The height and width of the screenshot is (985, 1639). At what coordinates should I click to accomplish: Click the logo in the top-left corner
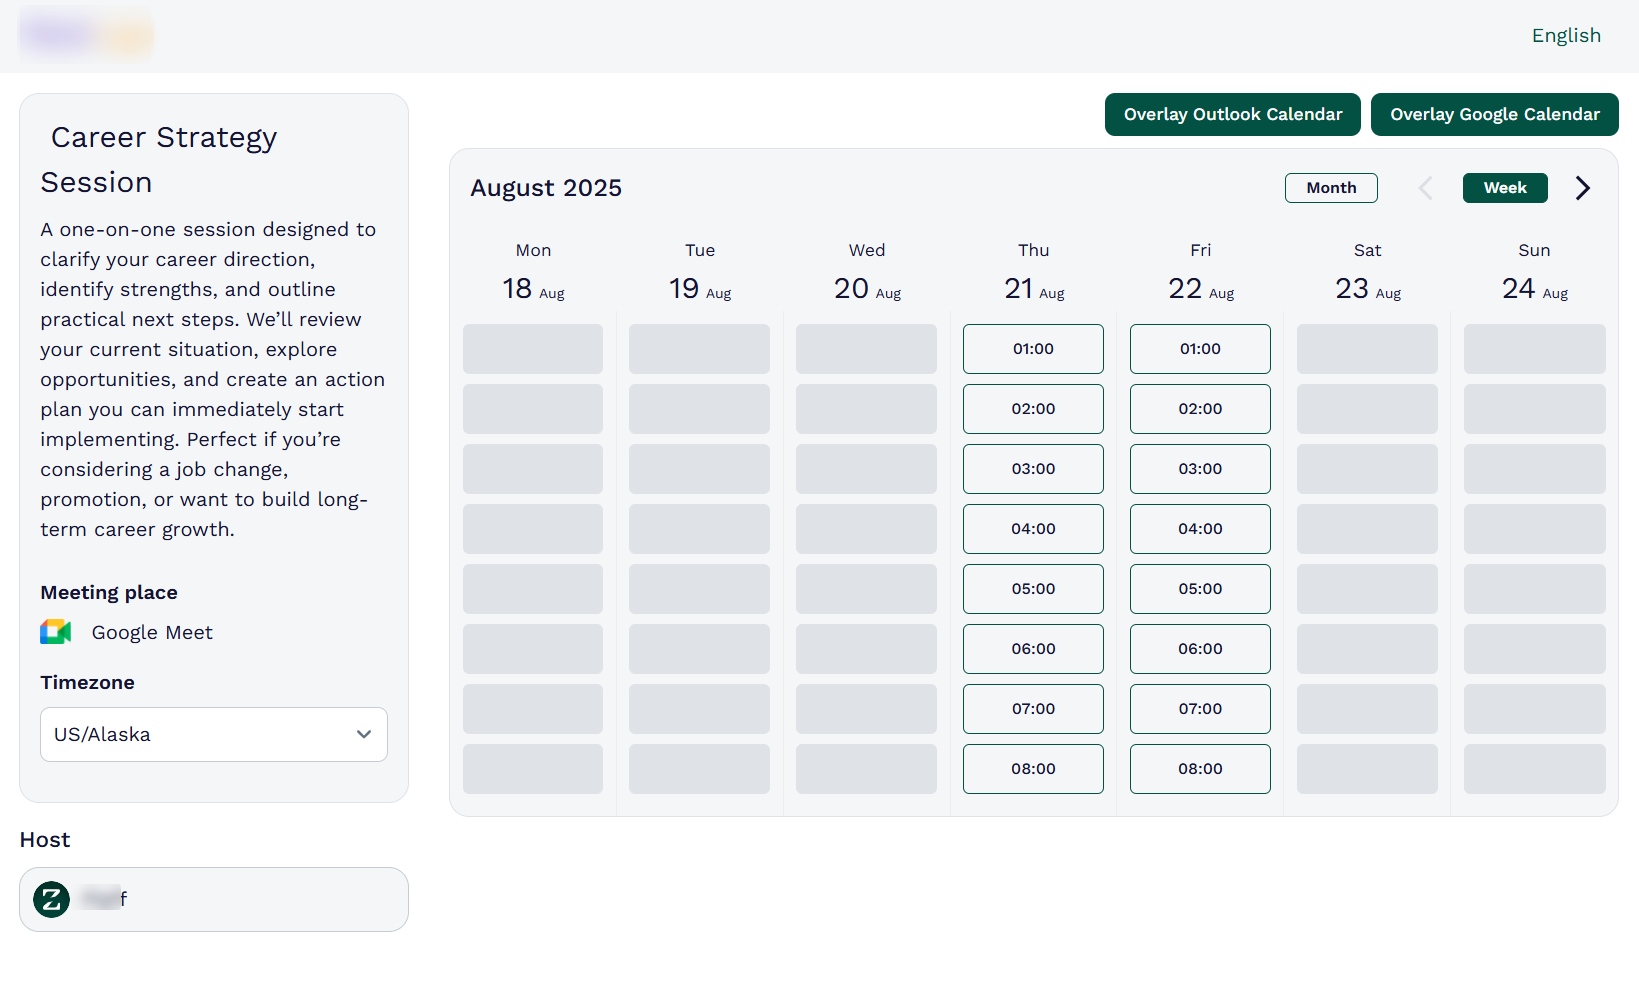click(x=86, y=34)
